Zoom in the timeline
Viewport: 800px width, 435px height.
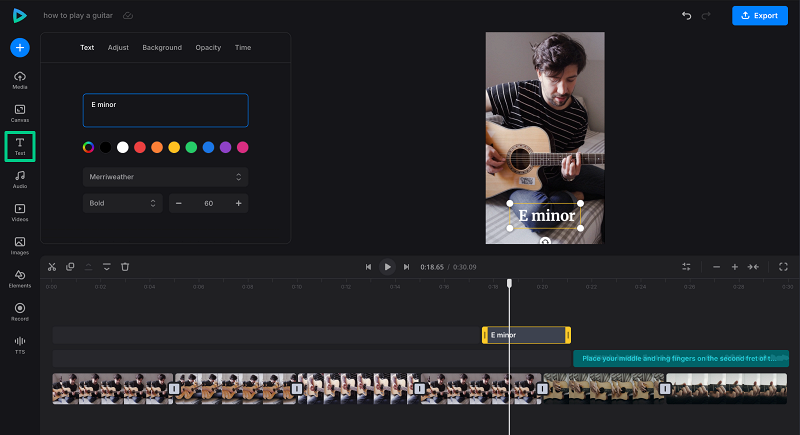pos(735,267)
